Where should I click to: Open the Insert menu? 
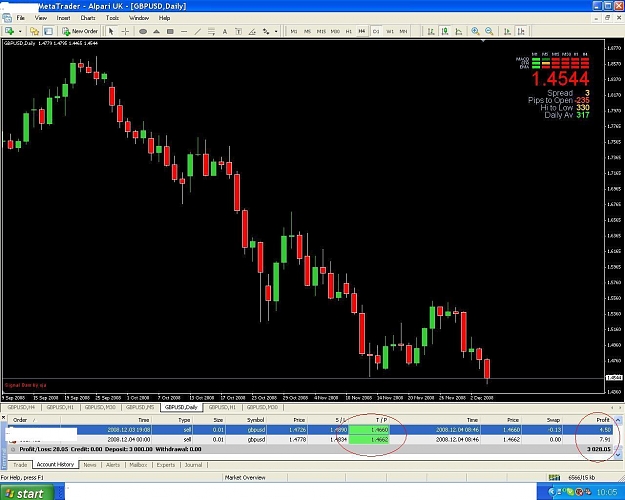(x=63, y=18)
